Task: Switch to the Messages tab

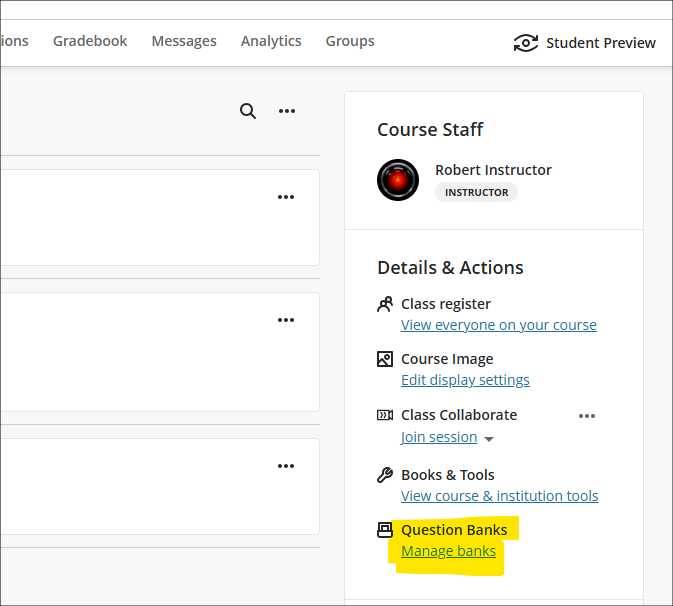Action: pos(184,41)
